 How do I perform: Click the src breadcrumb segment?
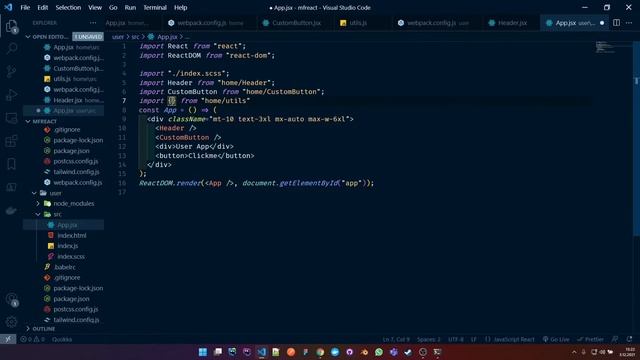pyautogui.click(x=135, y=37)
